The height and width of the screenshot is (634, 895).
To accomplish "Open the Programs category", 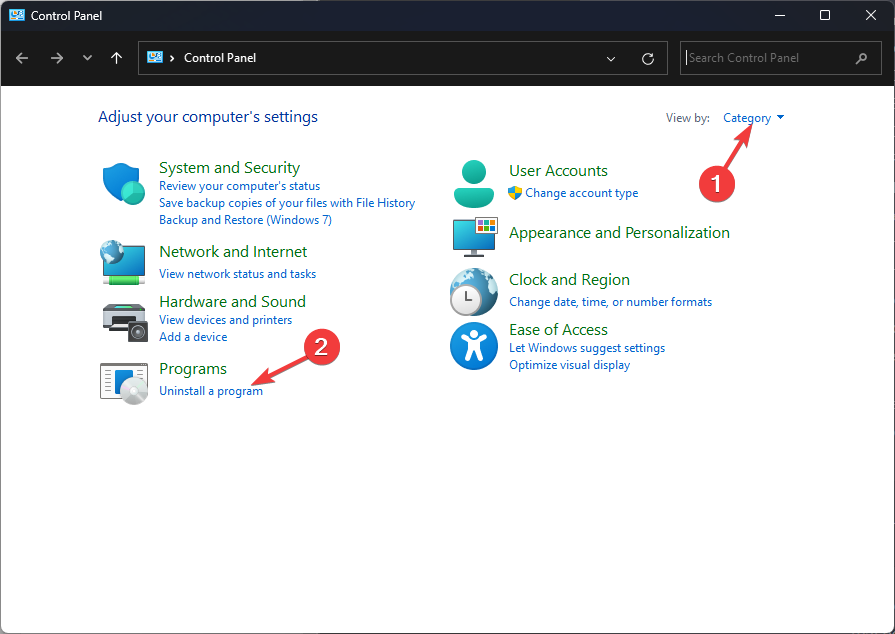I will click(193, 369).
